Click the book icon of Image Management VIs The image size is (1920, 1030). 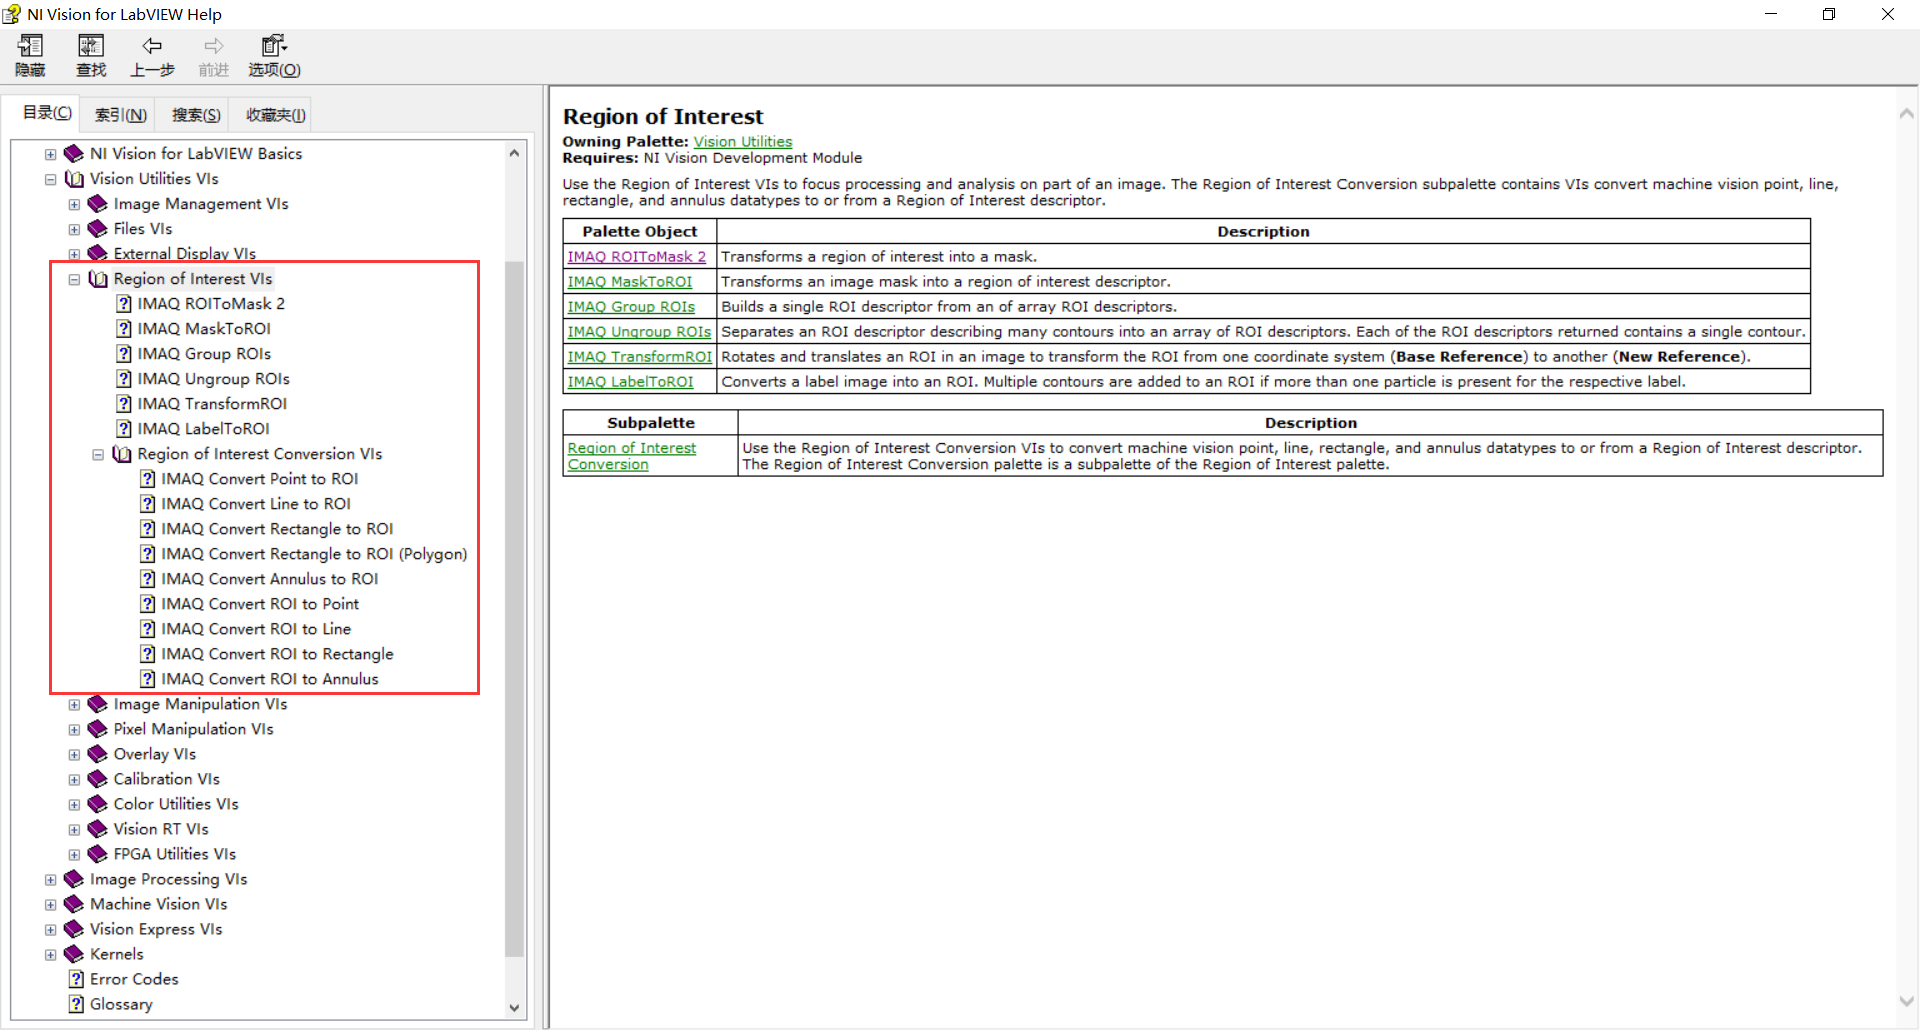(x=98, y=203)
